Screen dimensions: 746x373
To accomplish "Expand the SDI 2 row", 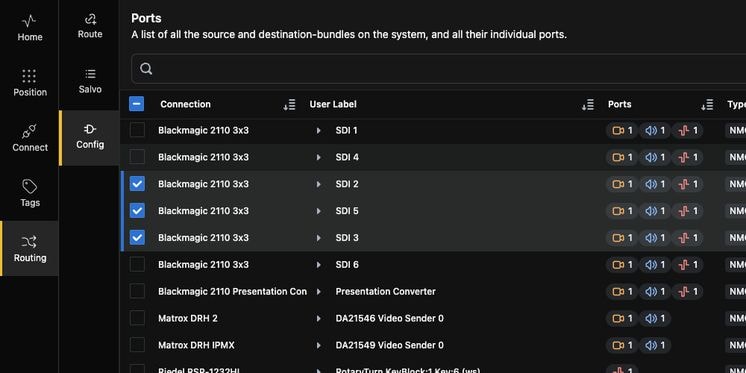I will pos(318,184).
